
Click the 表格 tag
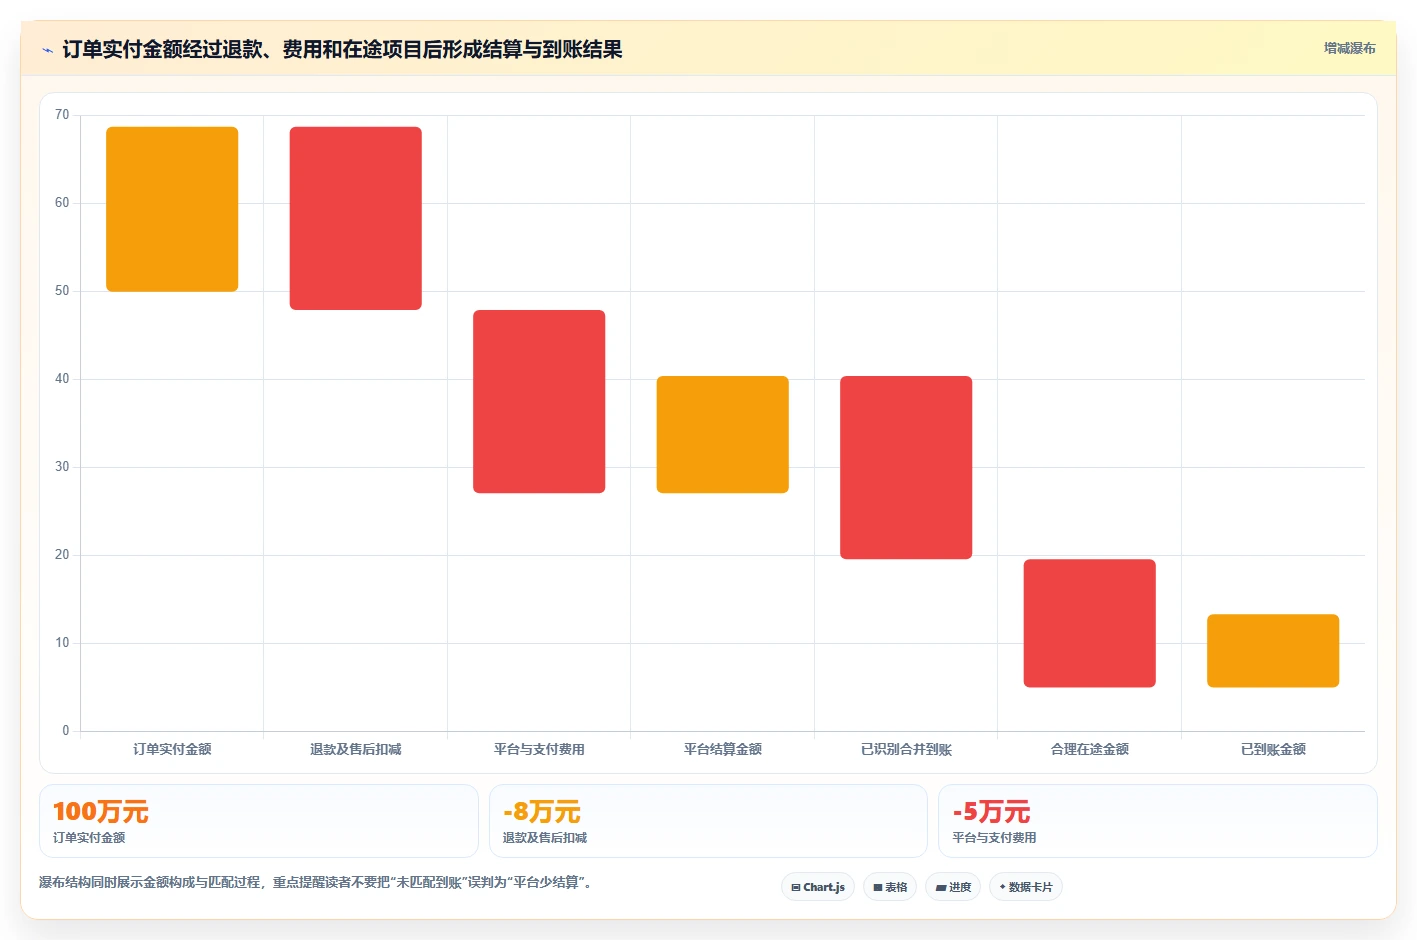pos(890,887)
